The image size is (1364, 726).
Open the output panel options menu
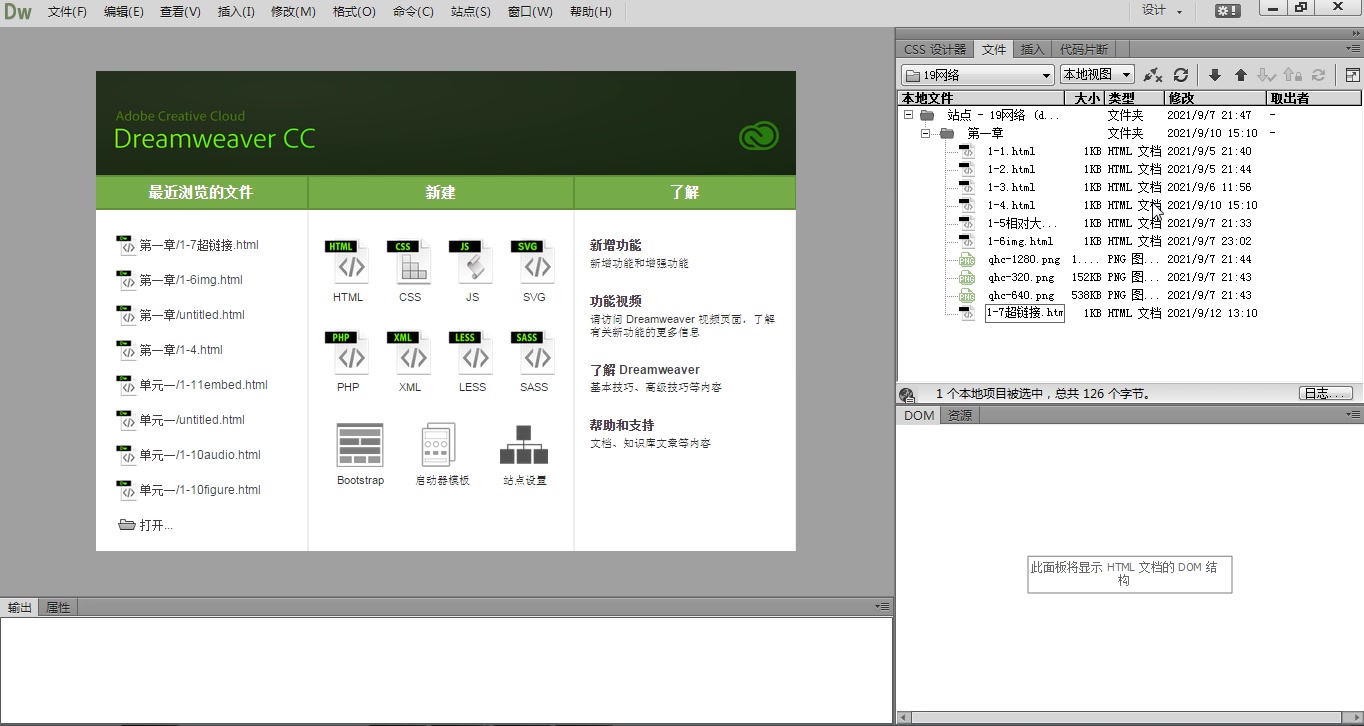pos(882,606)
